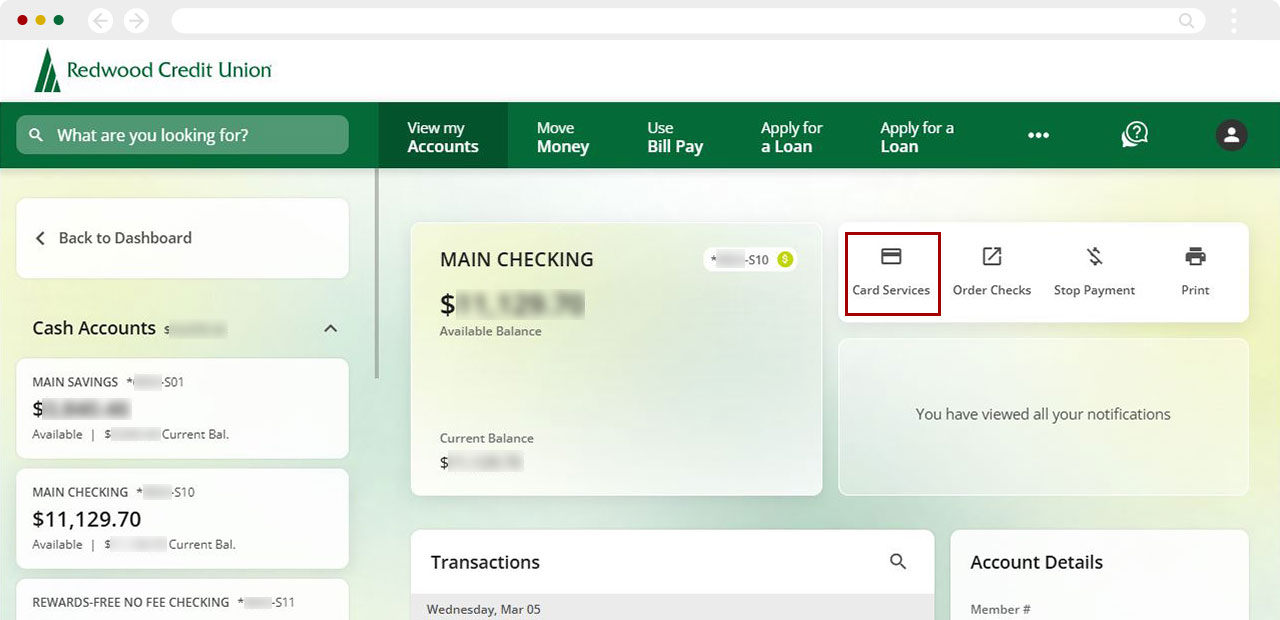
Task: Click the notifications viewed message
Action: 1043,414
